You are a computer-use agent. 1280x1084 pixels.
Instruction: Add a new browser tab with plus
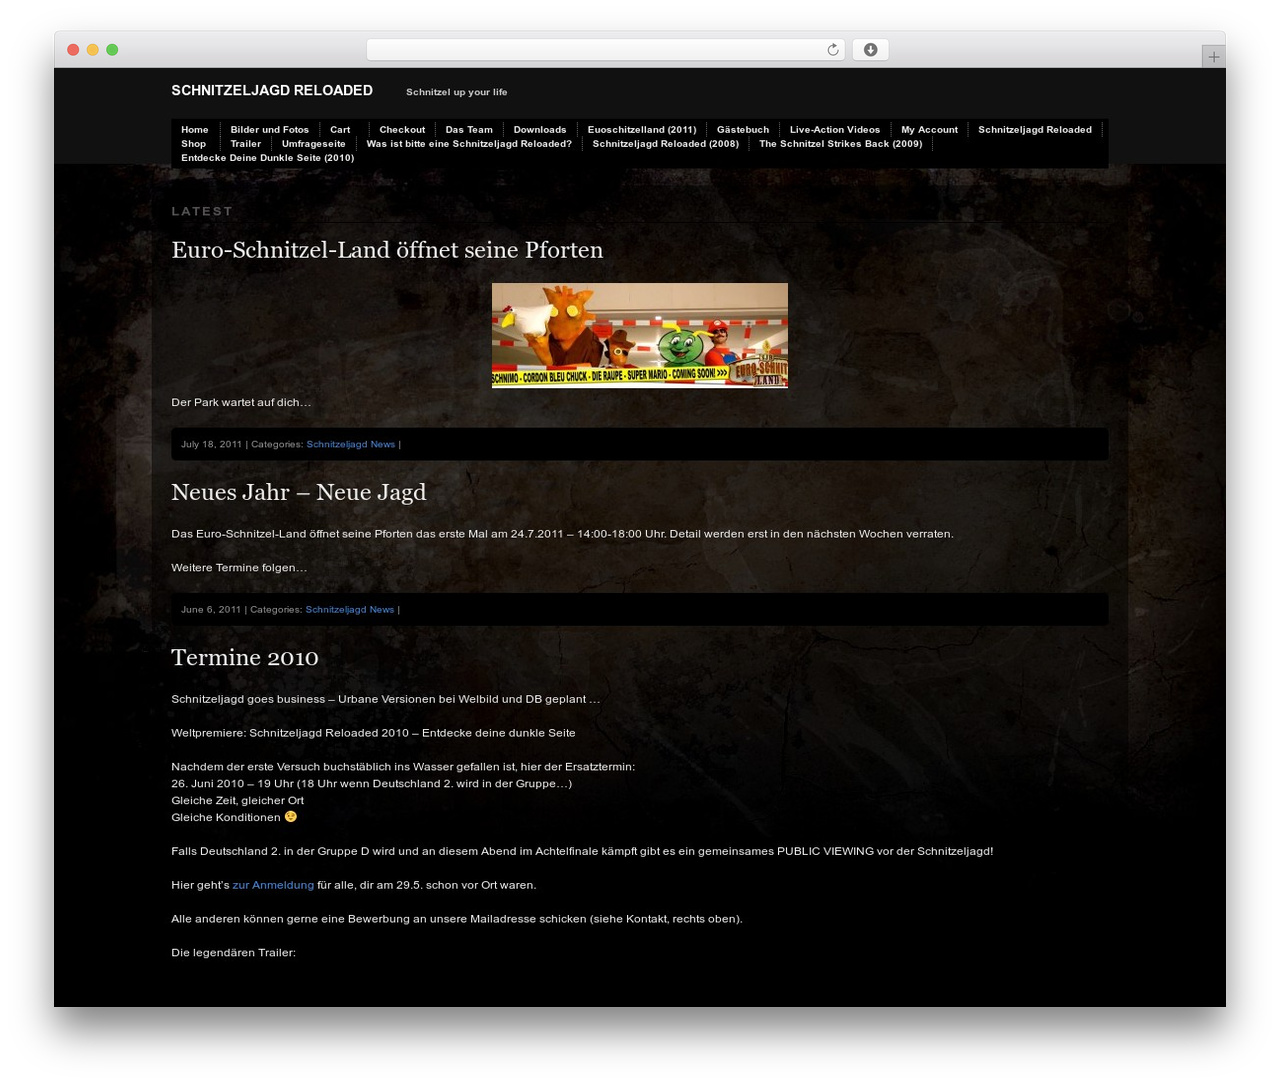[x=1213, y=57]
